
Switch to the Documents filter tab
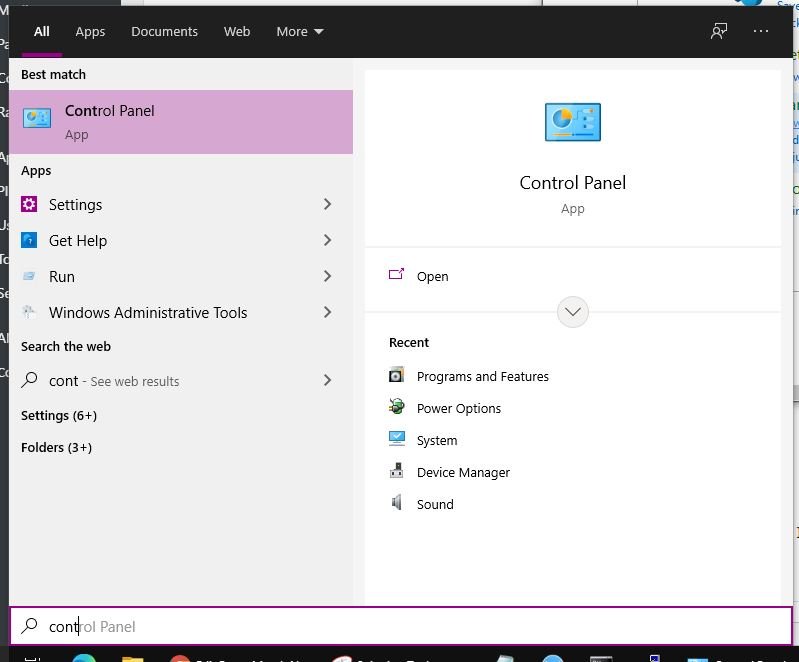click(165, 32)
